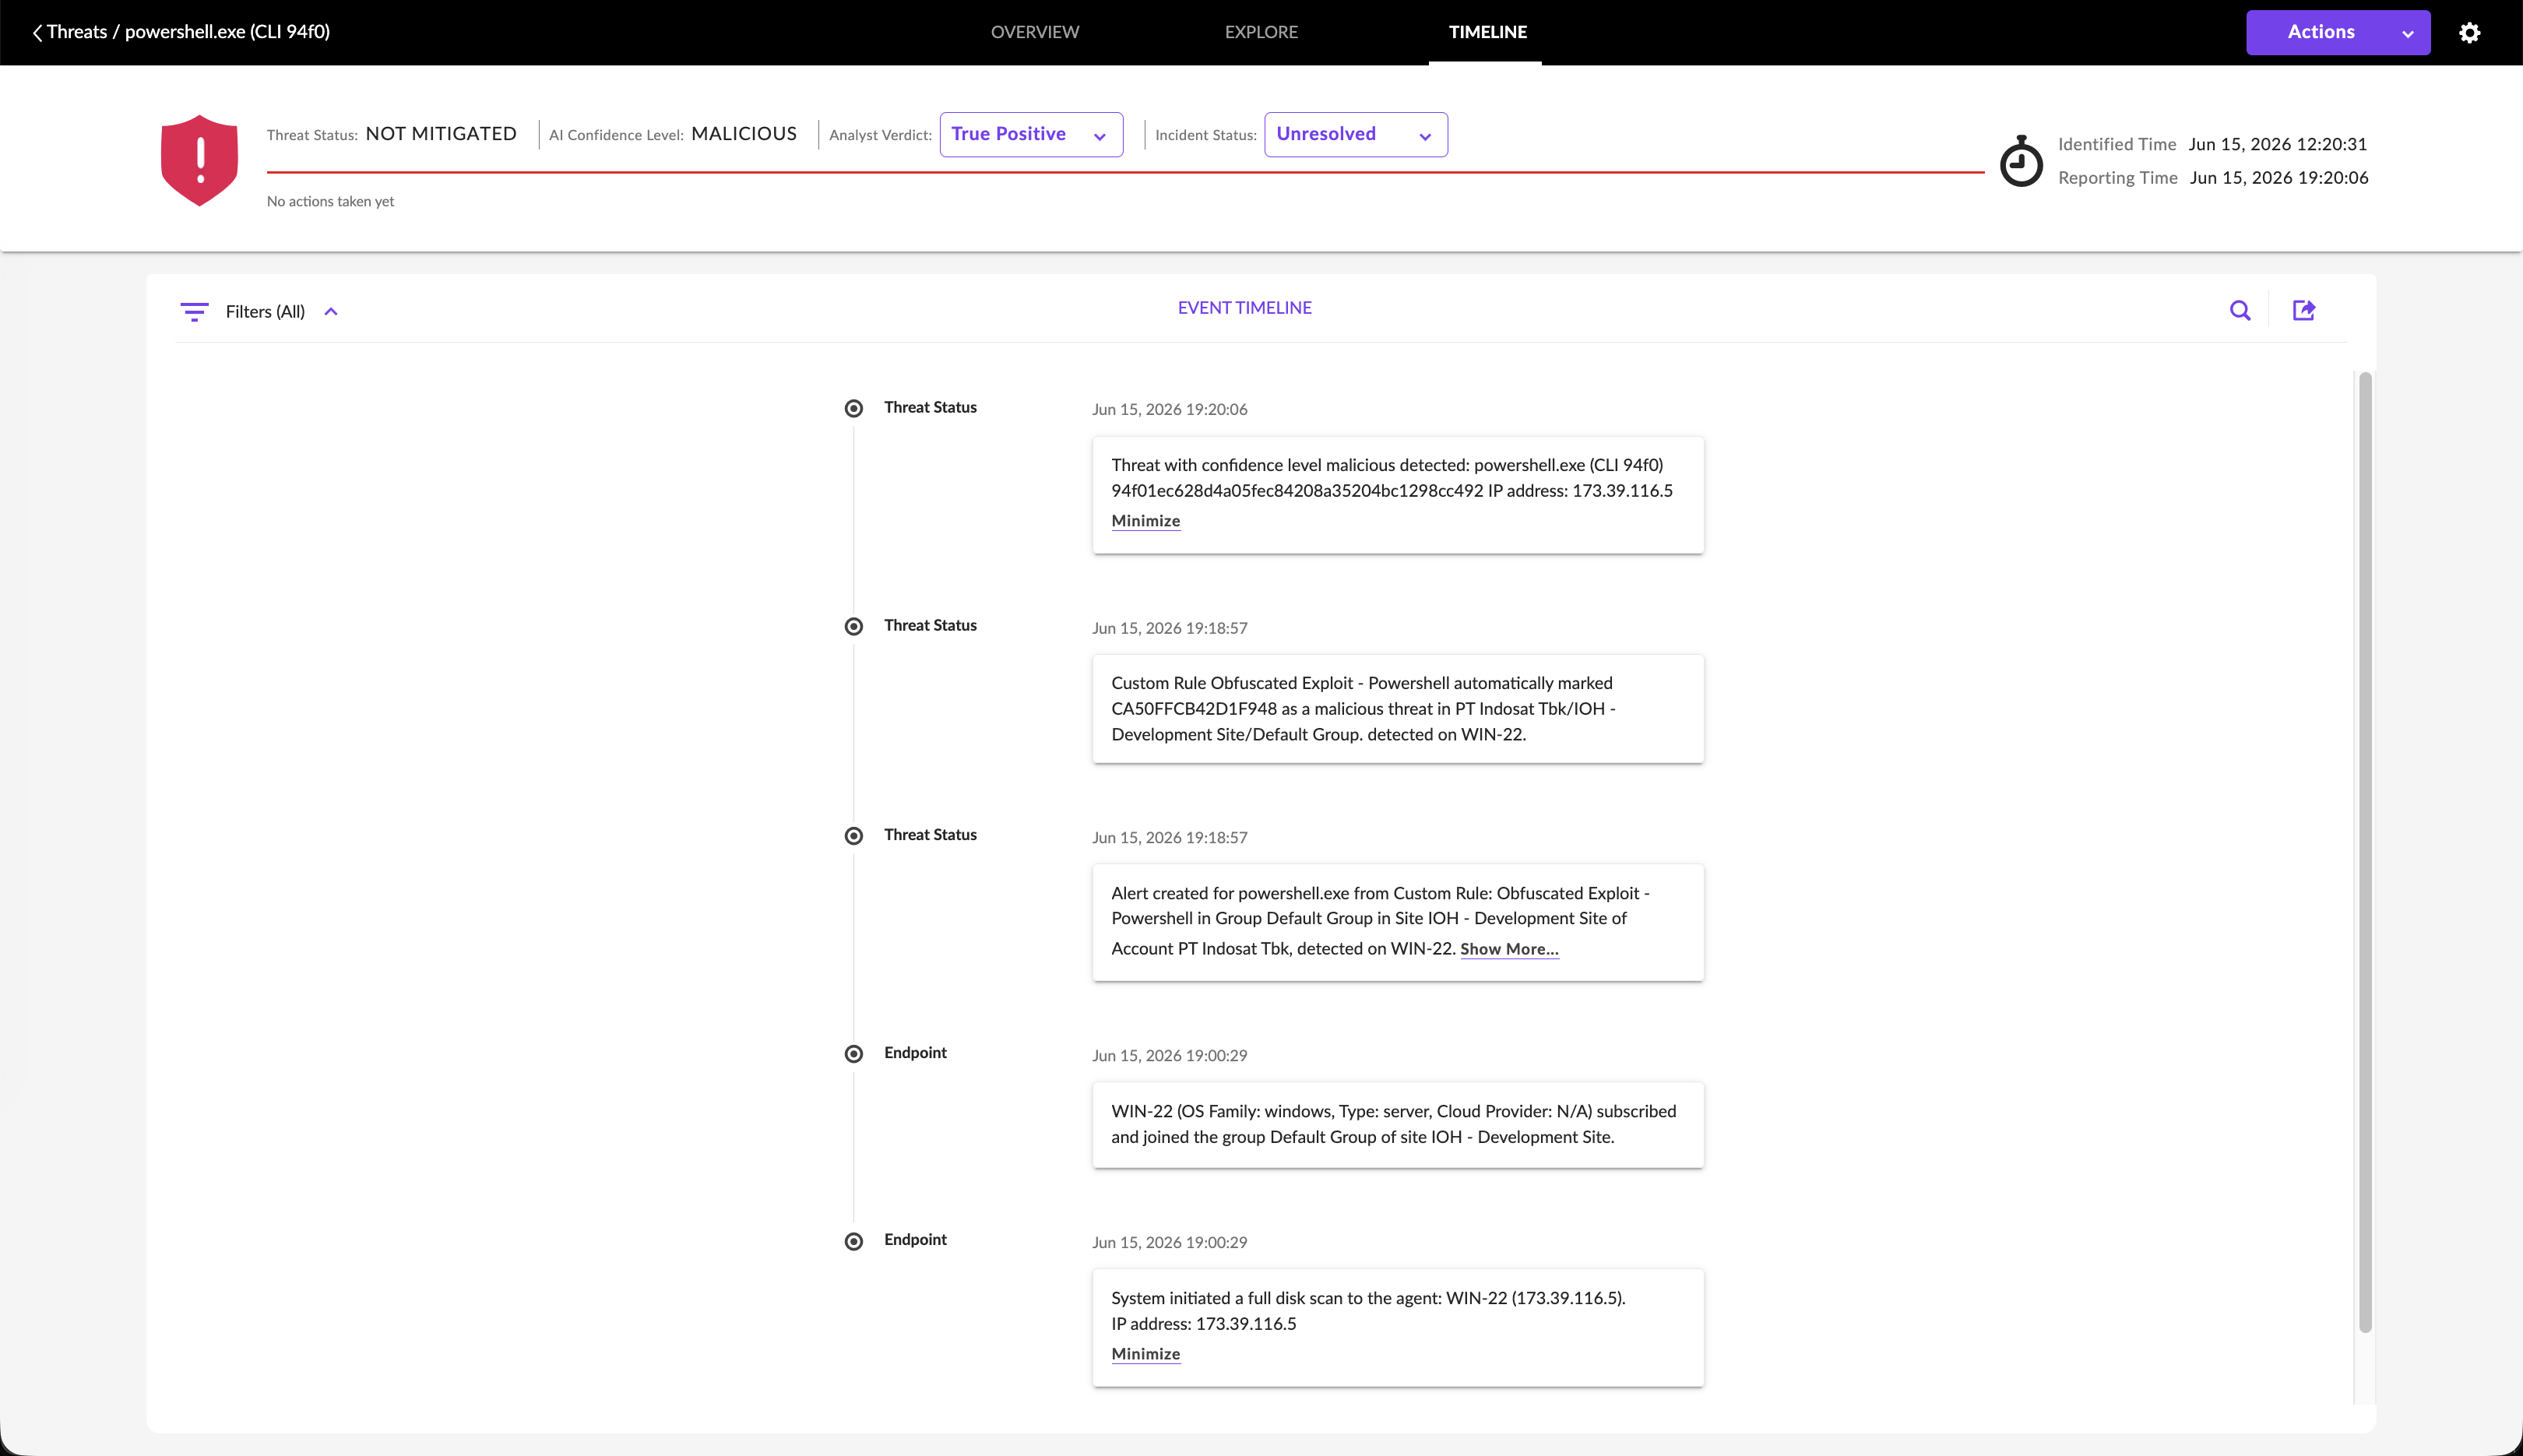Click Minimize in the full disk scan card

tap(1145, 1354)
